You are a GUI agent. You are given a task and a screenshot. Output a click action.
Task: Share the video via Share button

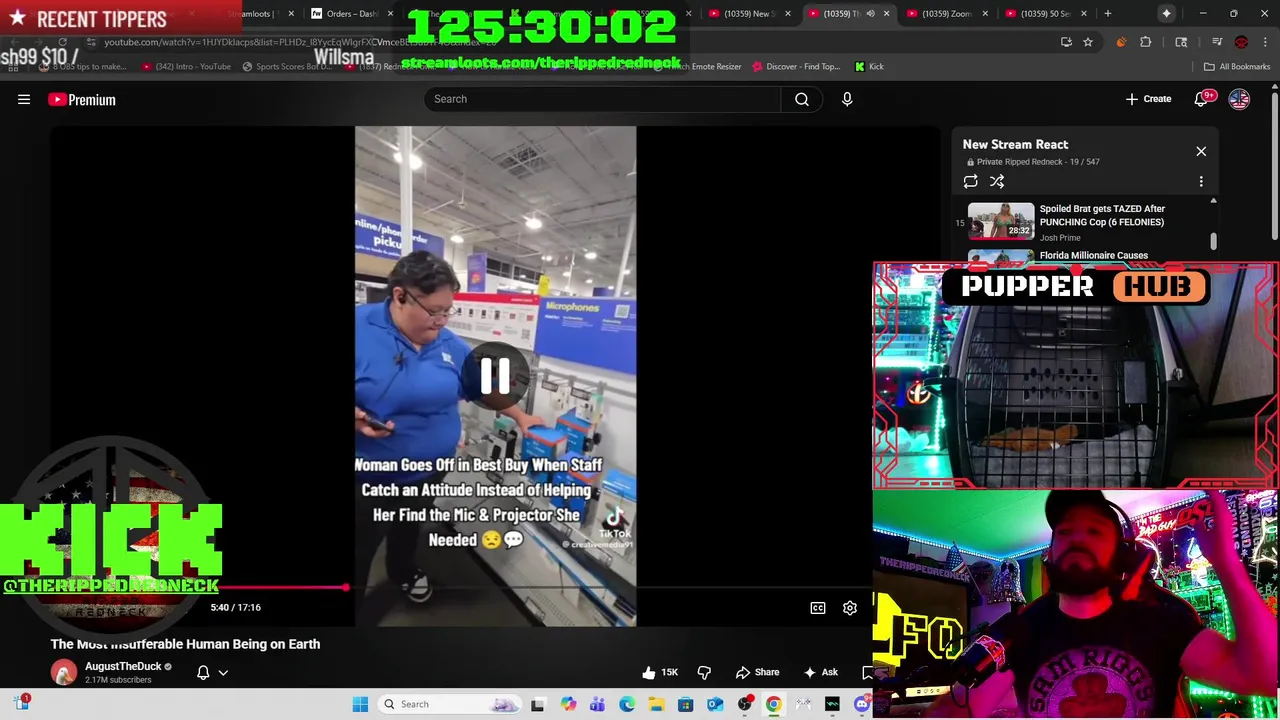point(757,672)
